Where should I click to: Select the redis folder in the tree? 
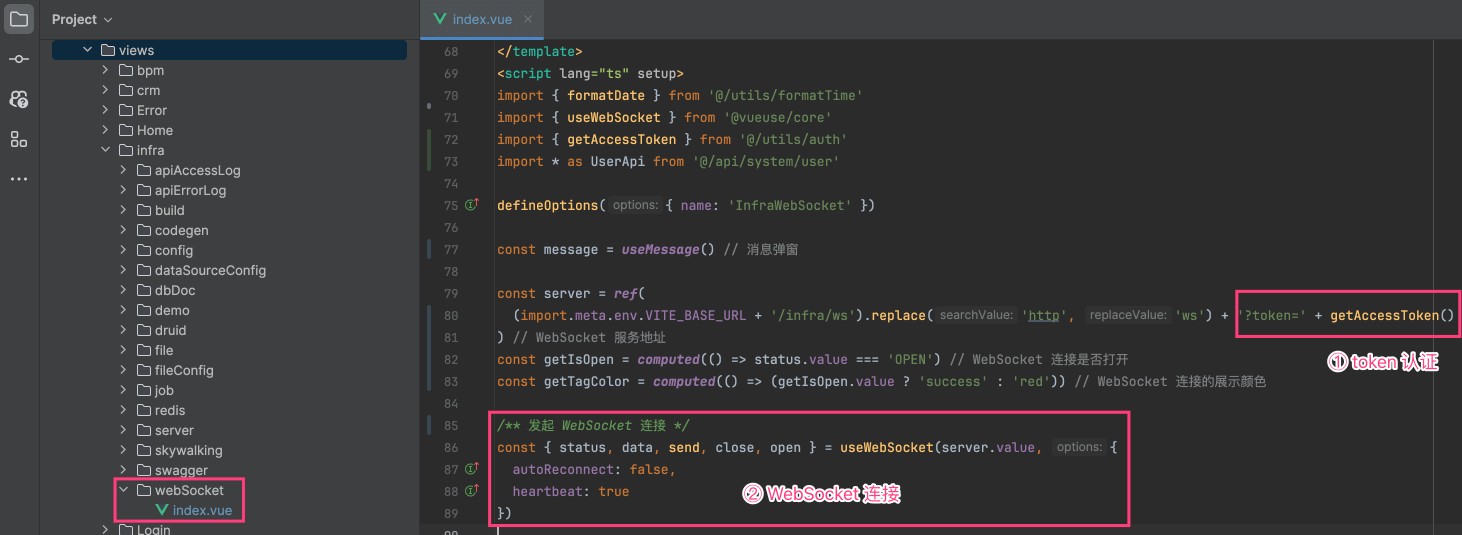169,410
